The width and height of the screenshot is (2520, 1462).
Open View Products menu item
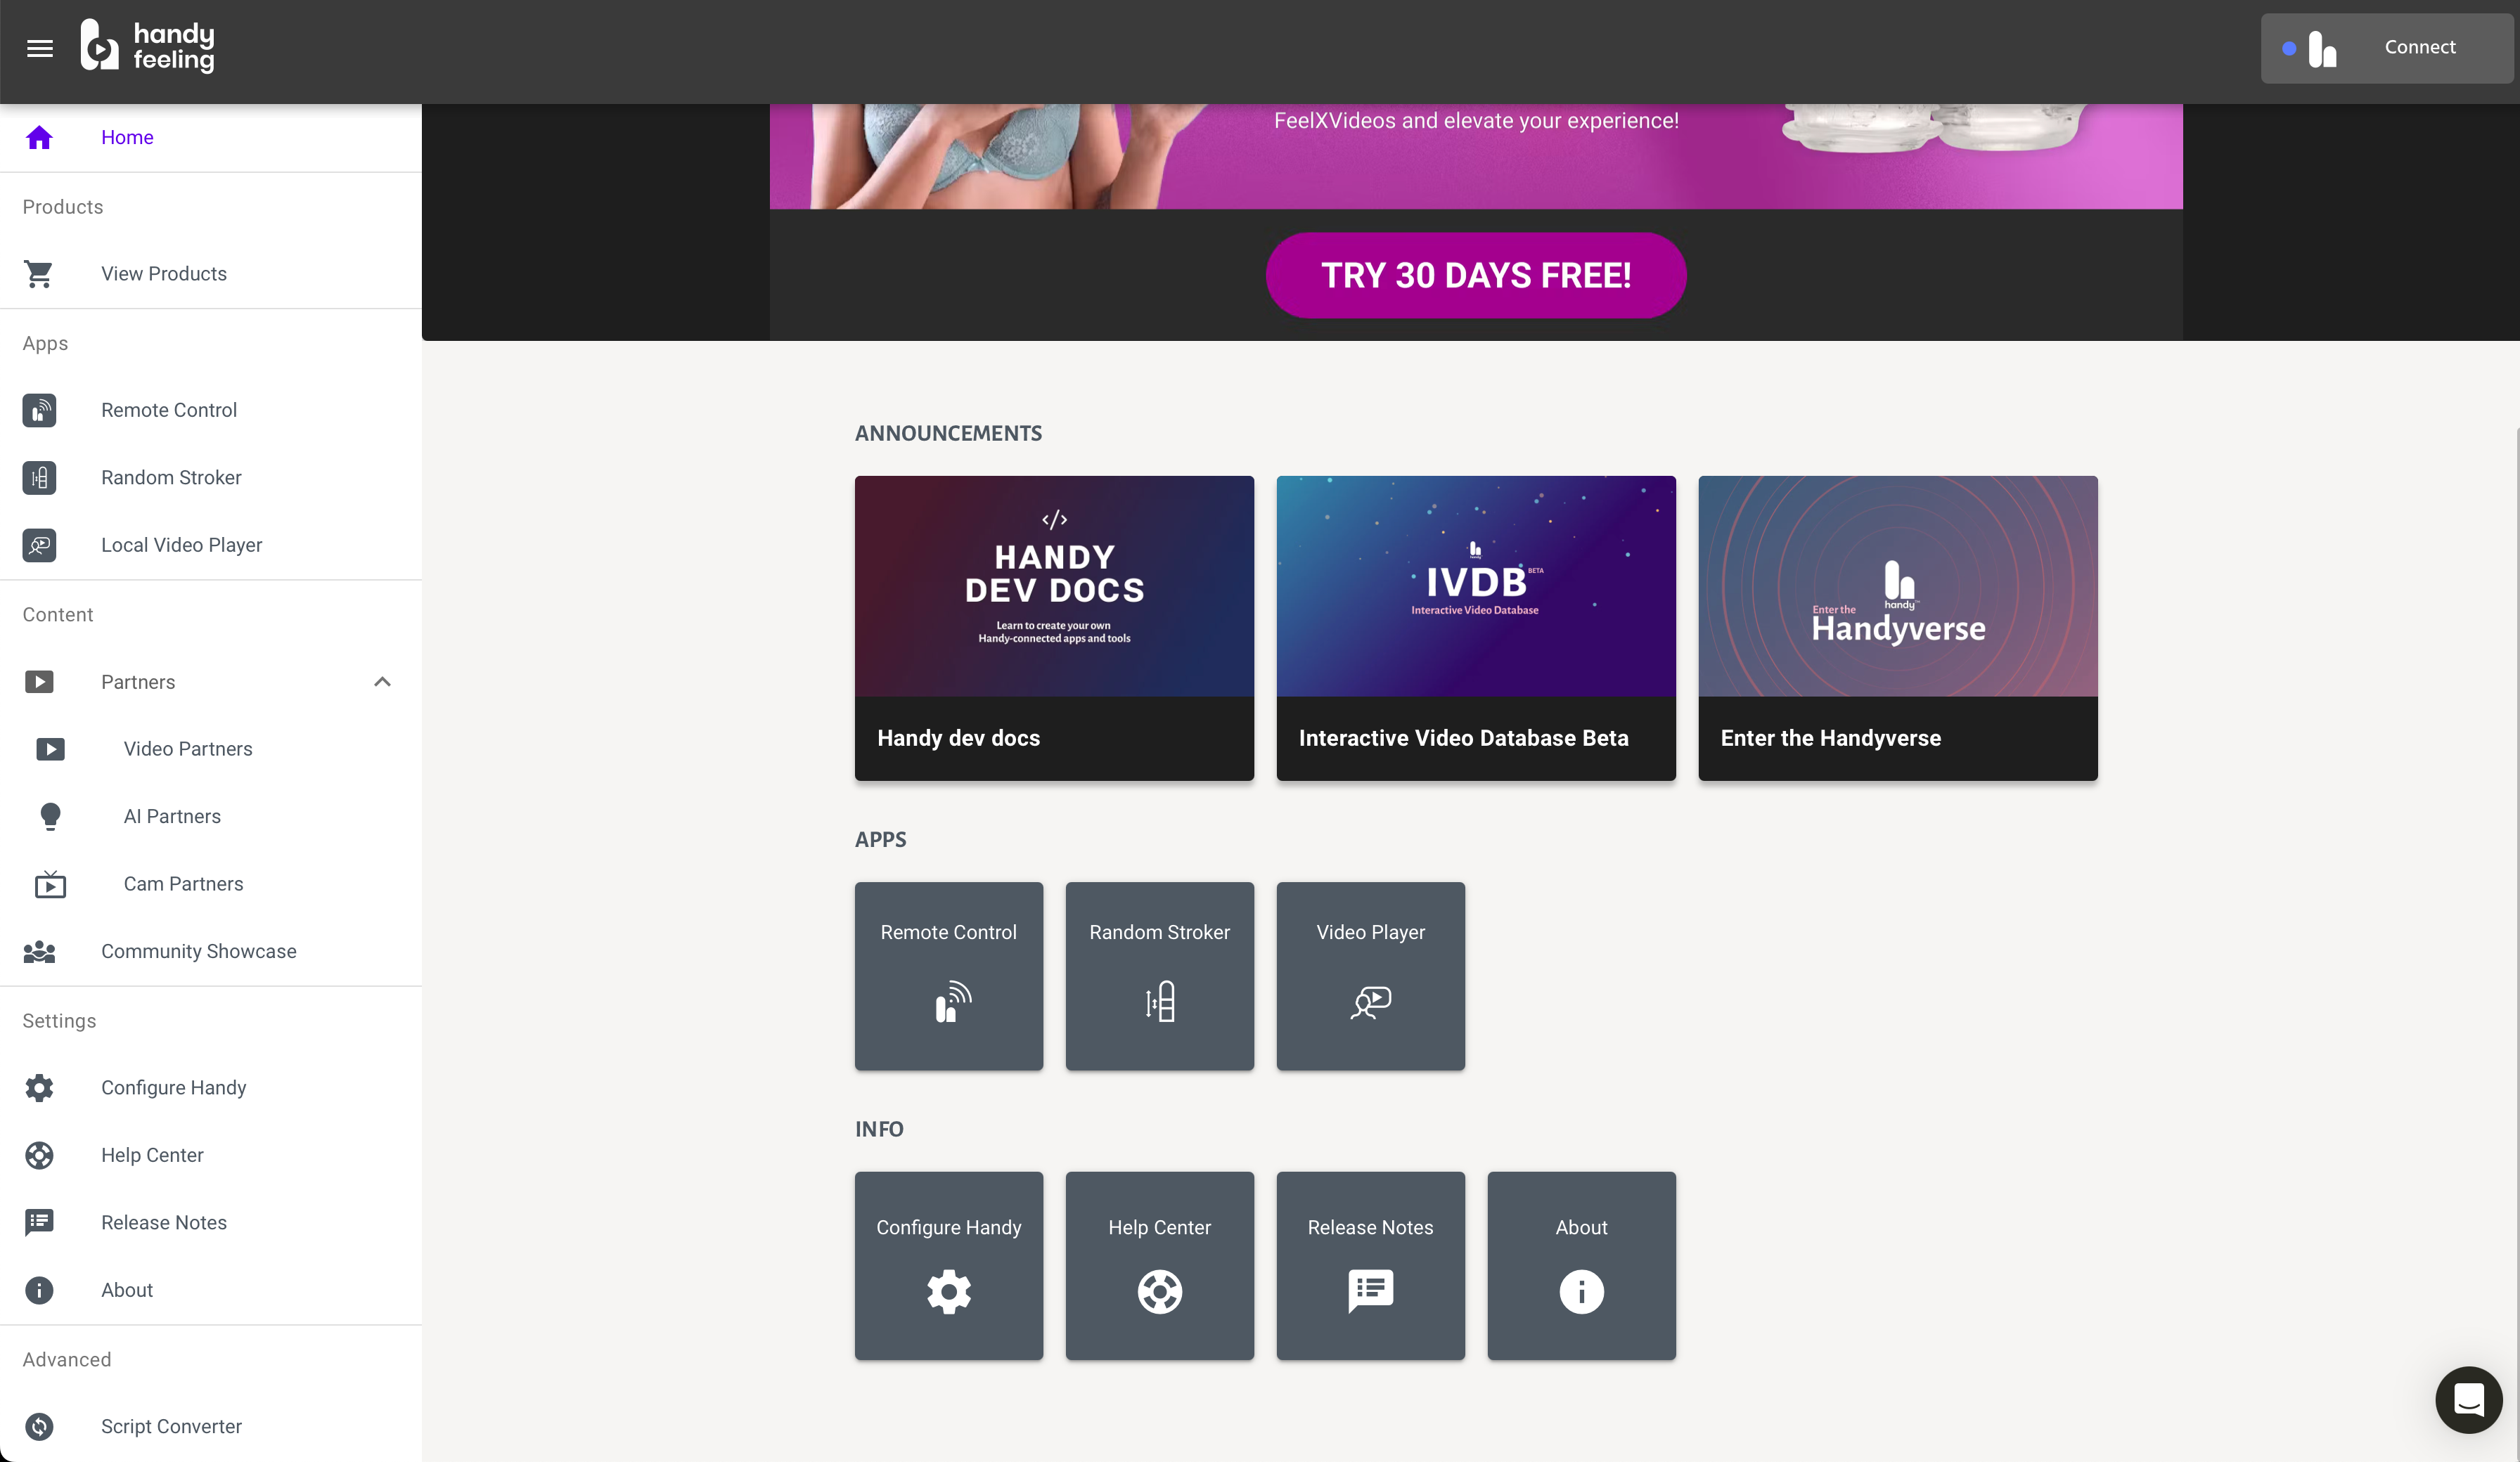tap(211, 274)
